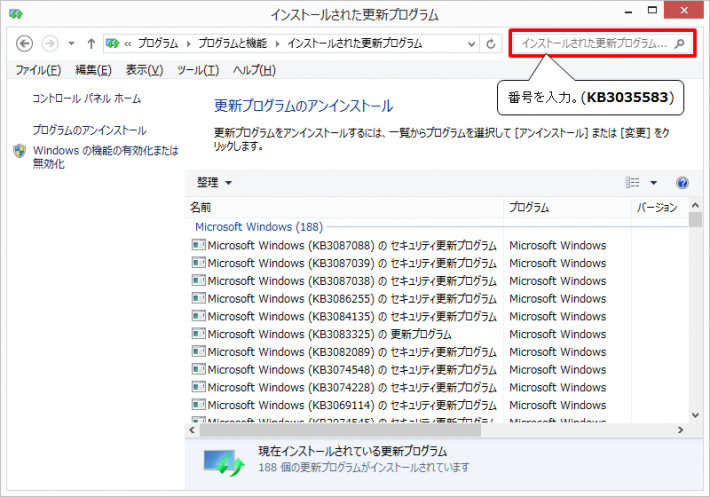The height and width of the screenshot is (497, 710).
Task: Sort by プログラム column header
Action: [567, 207]
